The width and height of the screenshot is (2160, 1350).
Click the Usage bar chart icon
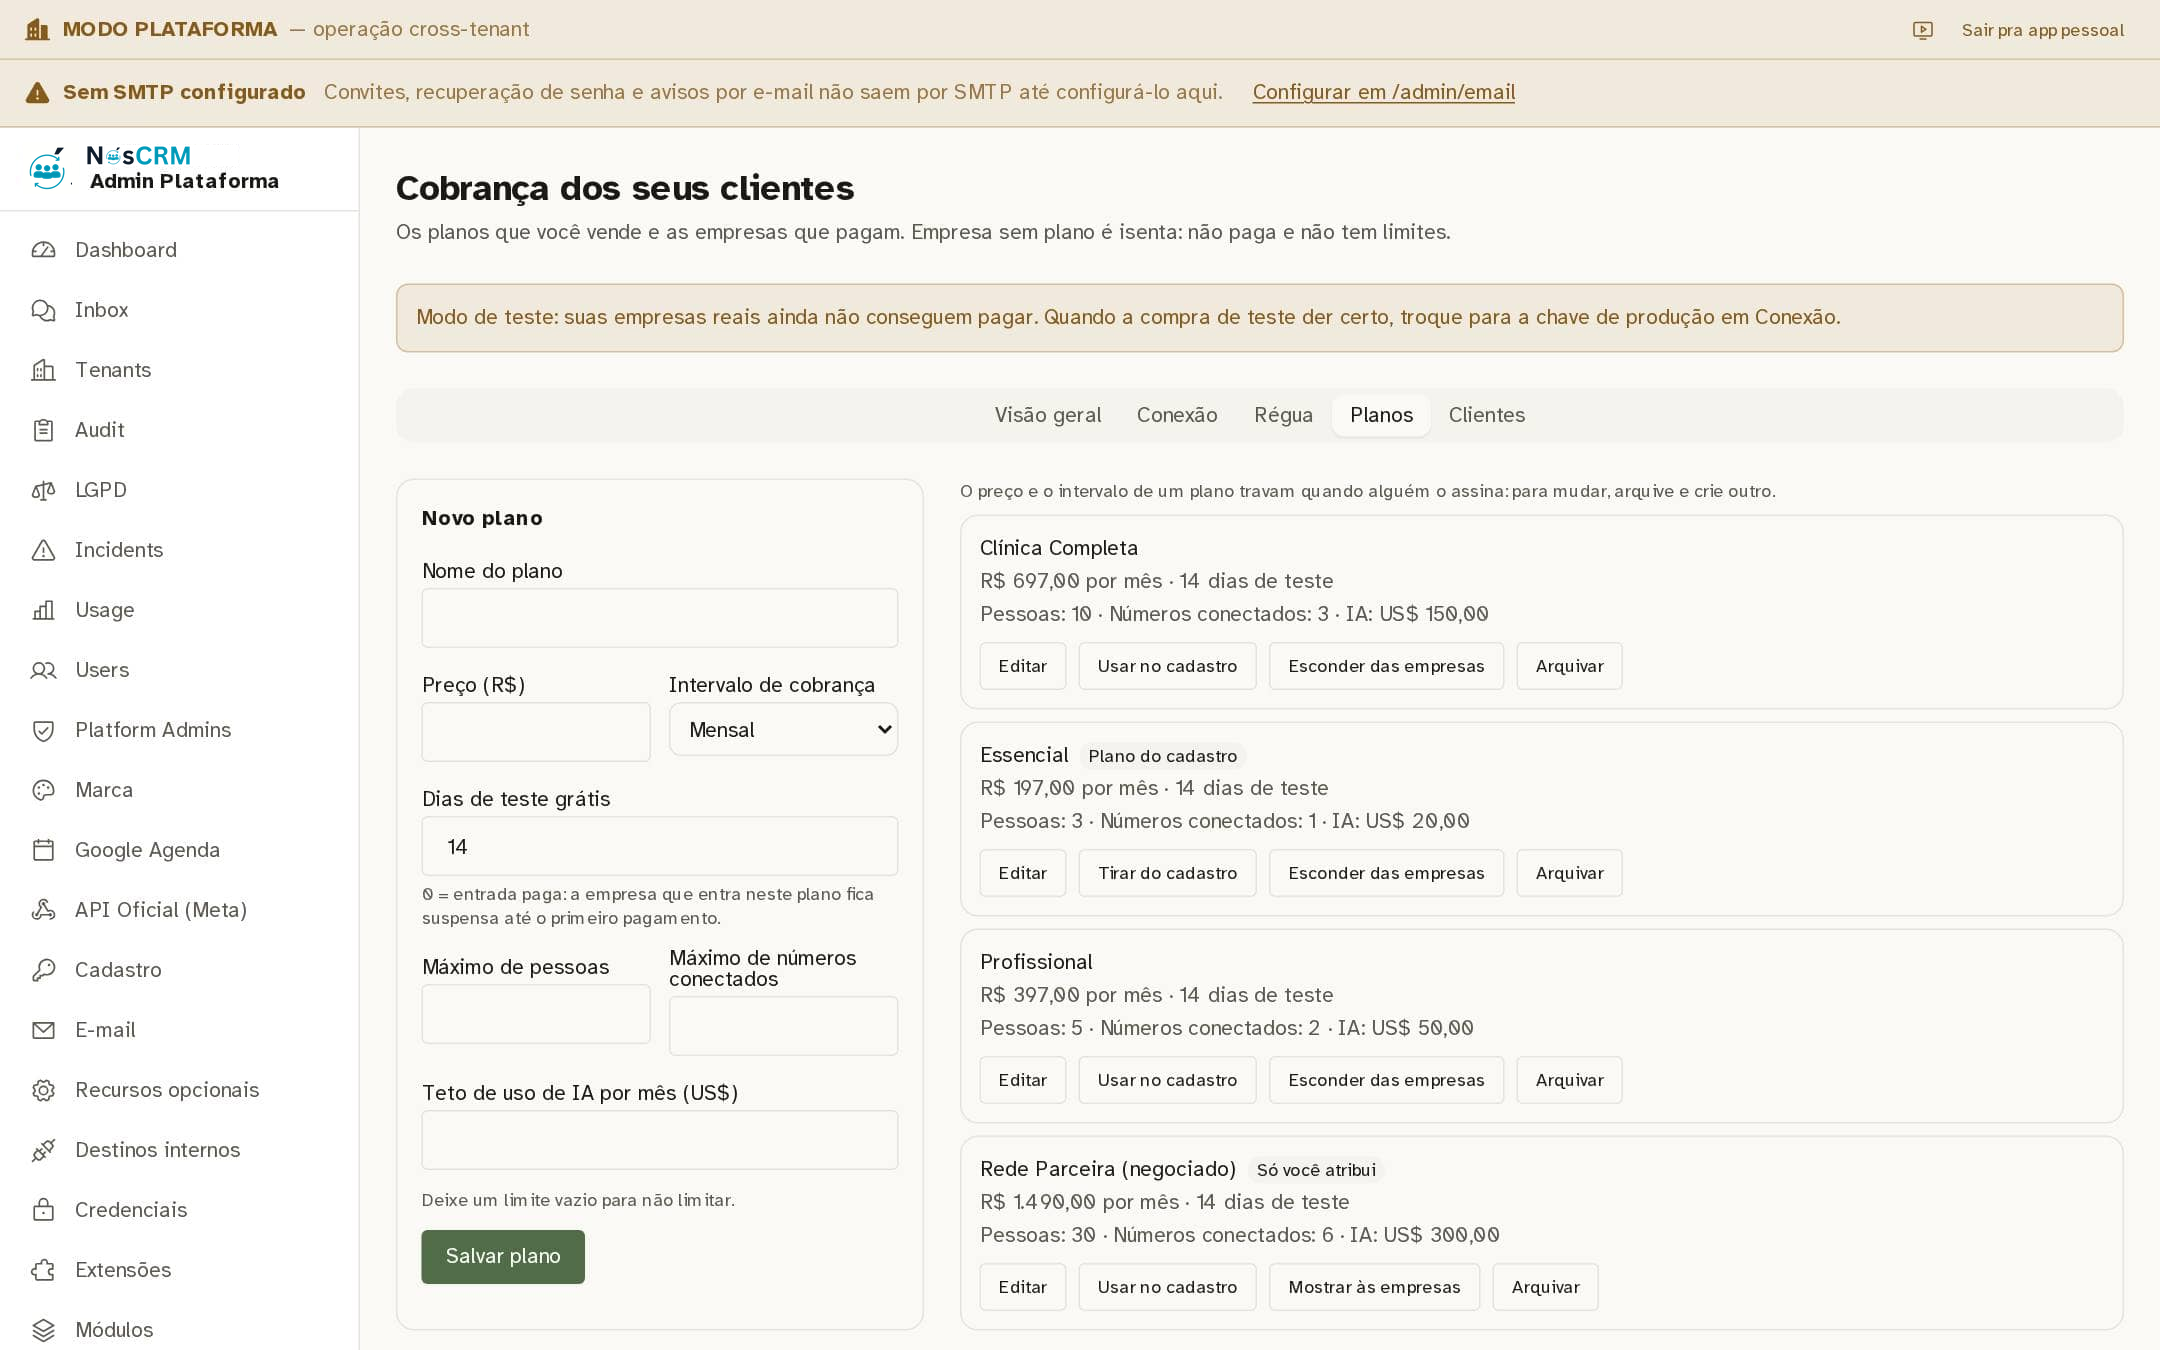pyautogui.click(x=43, y=610)
